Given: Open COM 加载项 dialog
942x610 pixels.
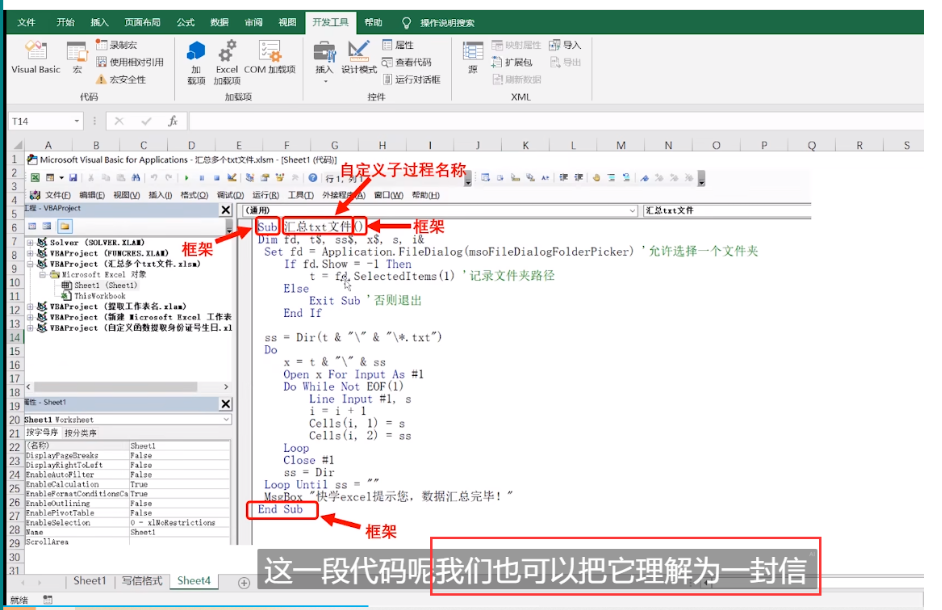Looking at the screenshot, I should (x=270, y=58).
